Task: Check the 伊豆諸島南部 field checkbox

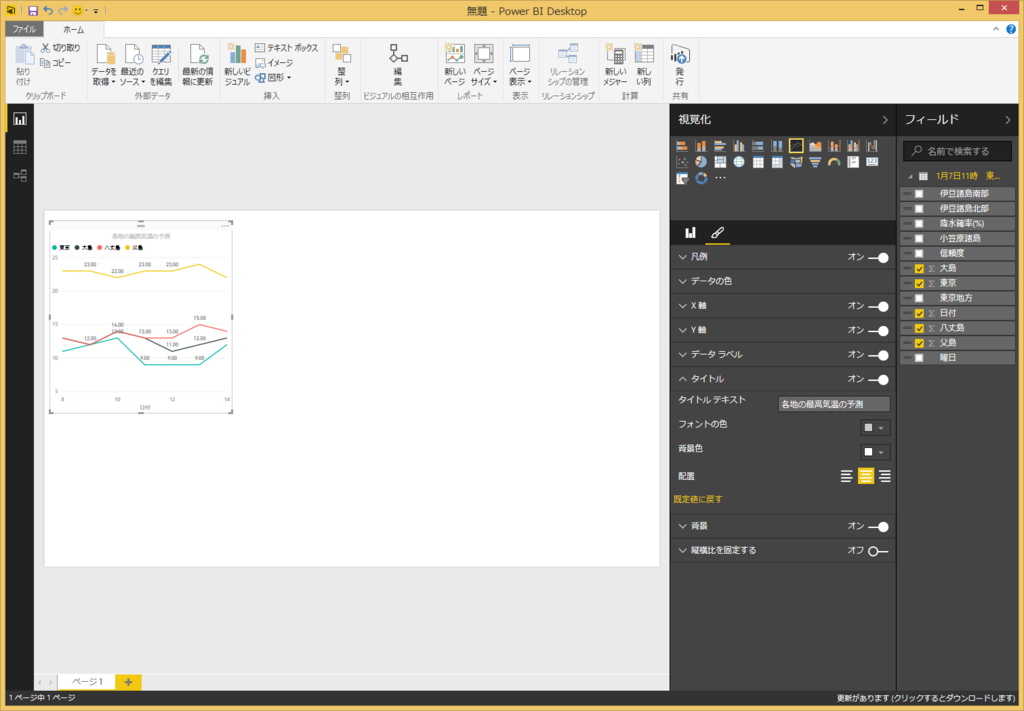Action: tap(919, 194)
